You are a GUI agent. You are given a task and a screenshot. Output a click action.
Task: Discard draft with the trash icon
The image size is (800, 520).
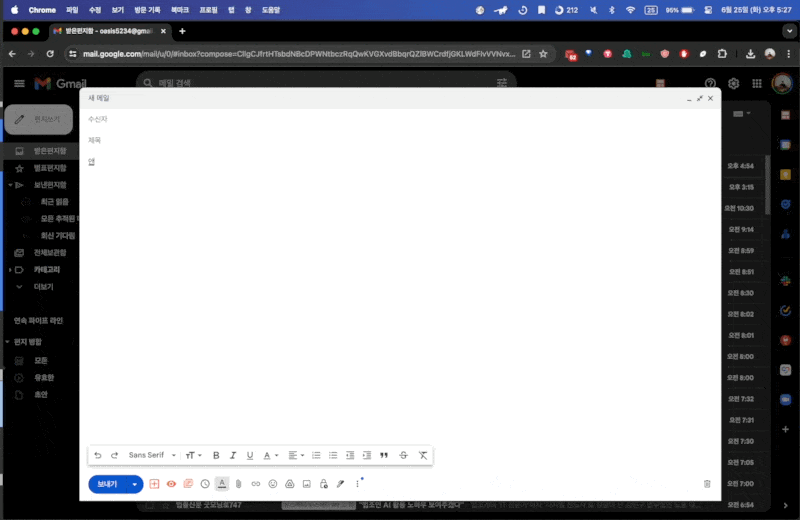click(x=707, y=484)
